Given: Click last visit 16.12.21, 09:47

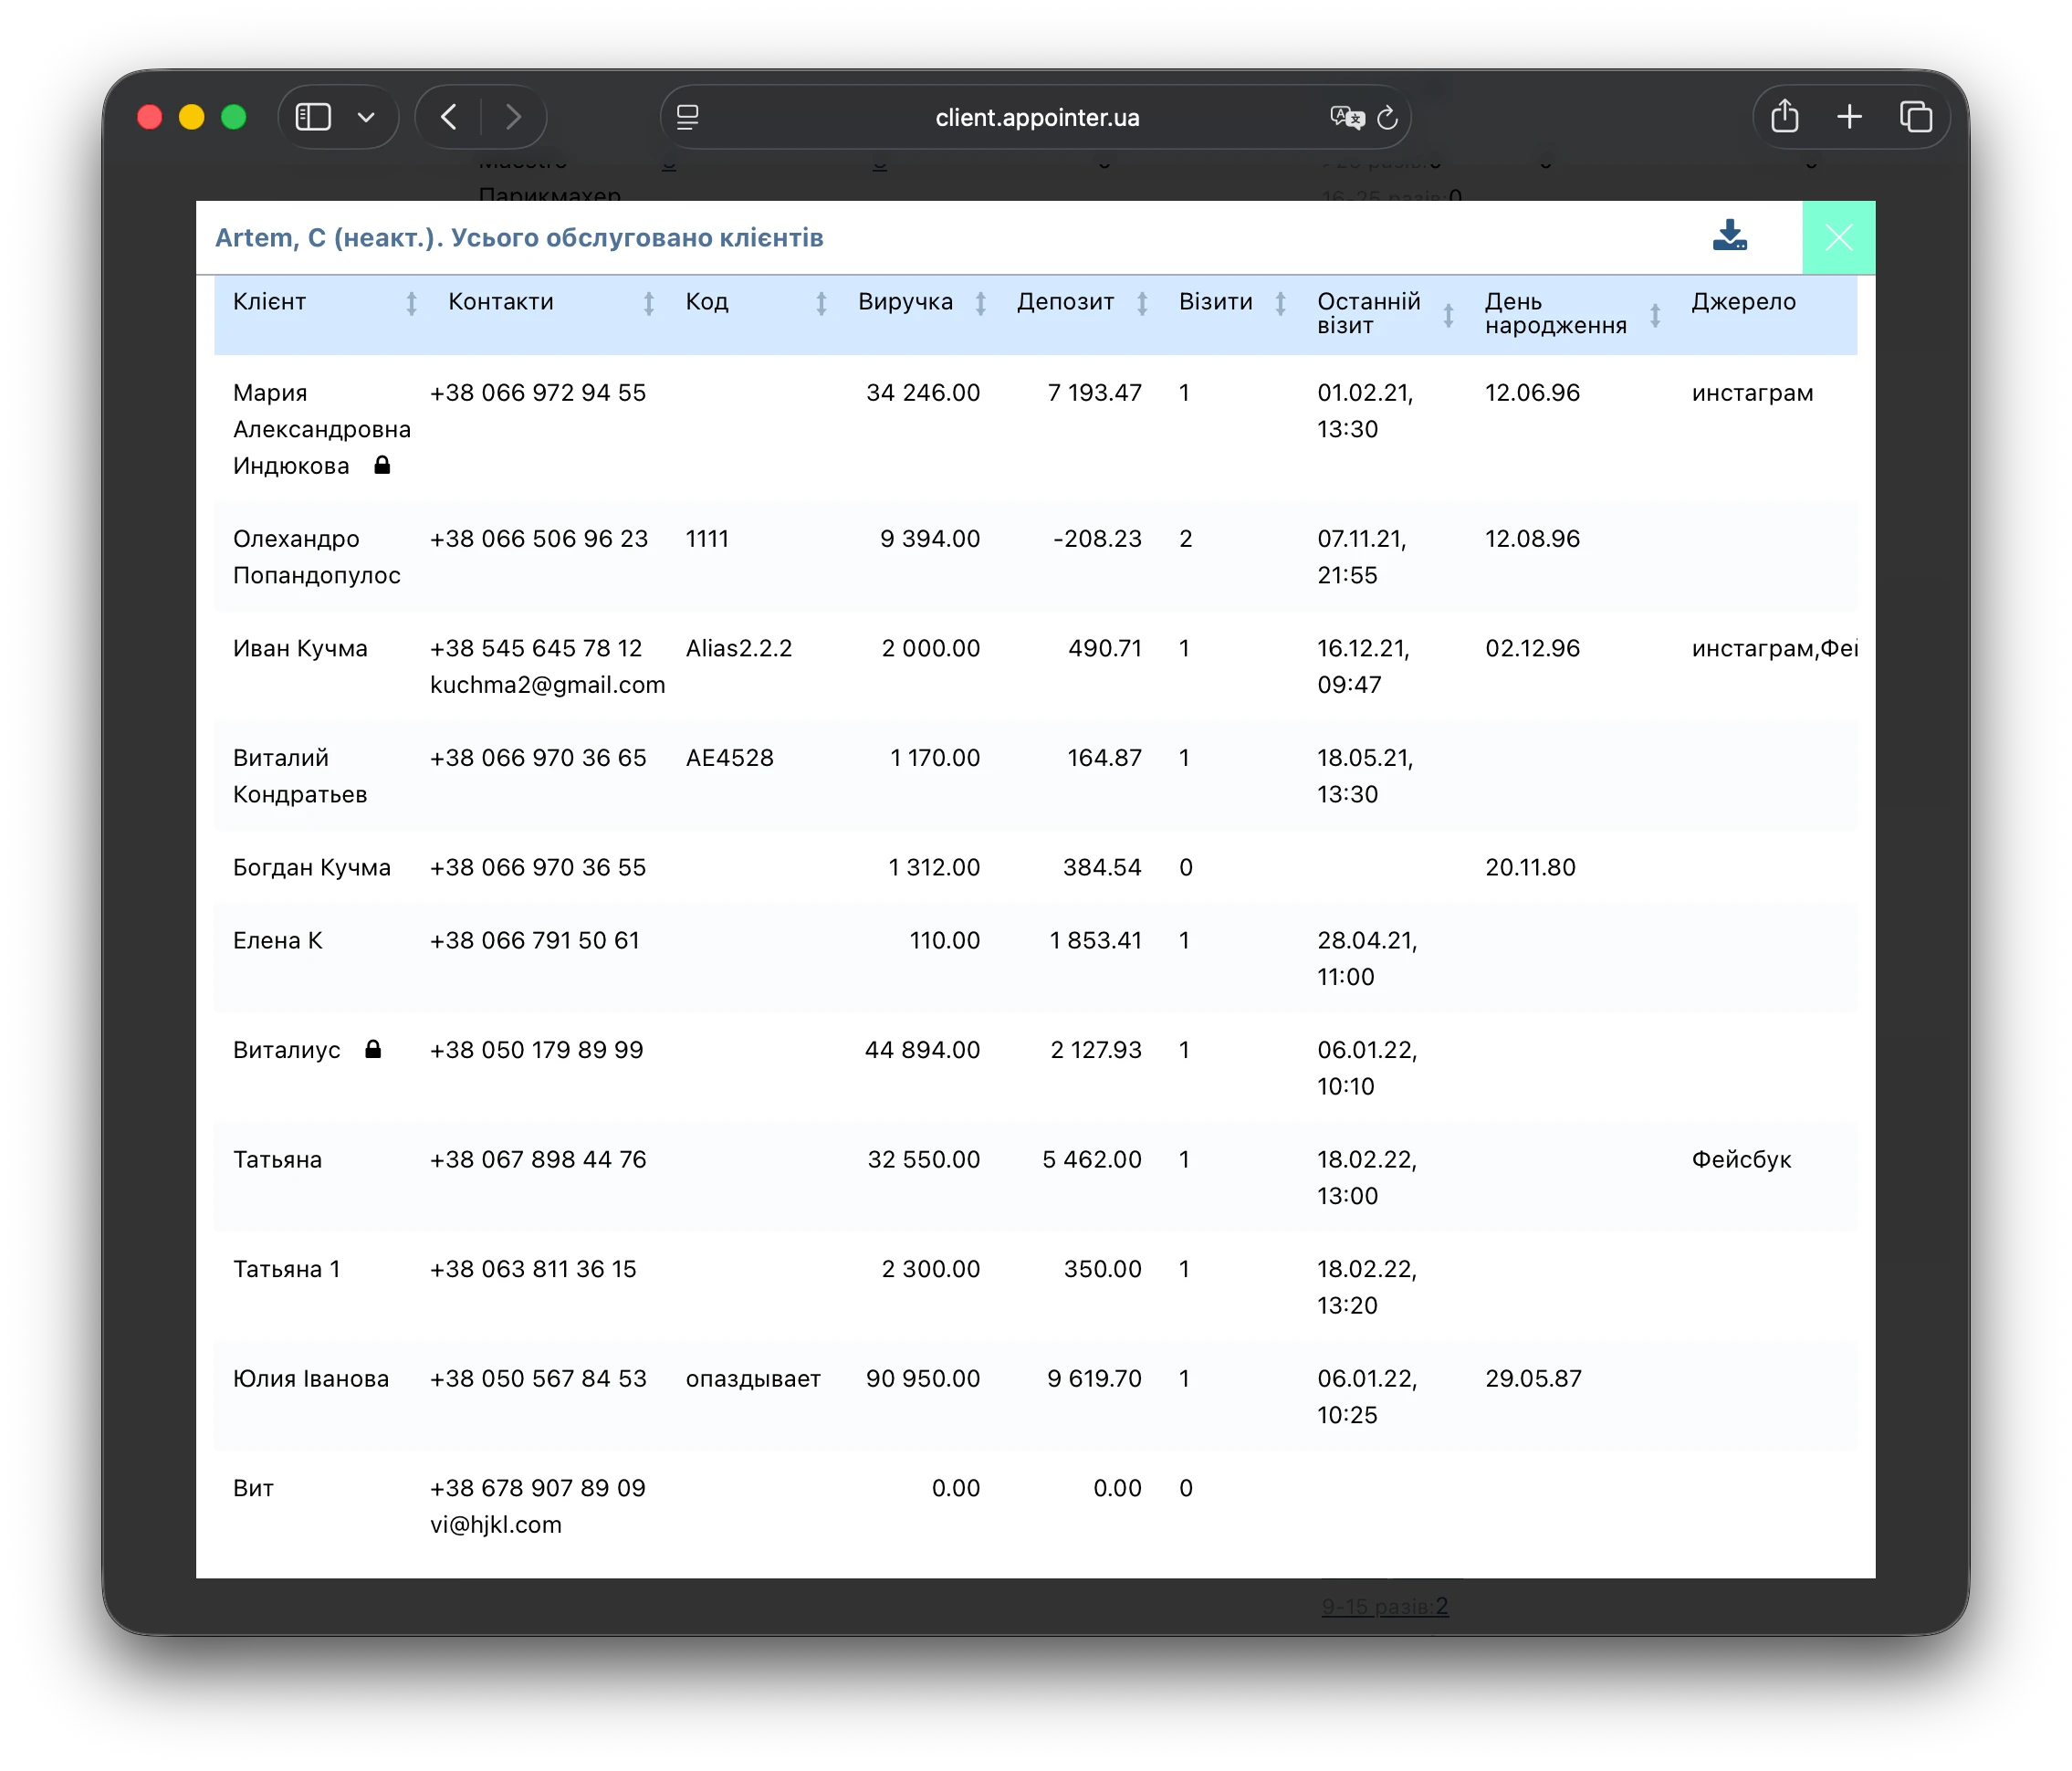Looking at the screenshot, I should click(1363, 666).
